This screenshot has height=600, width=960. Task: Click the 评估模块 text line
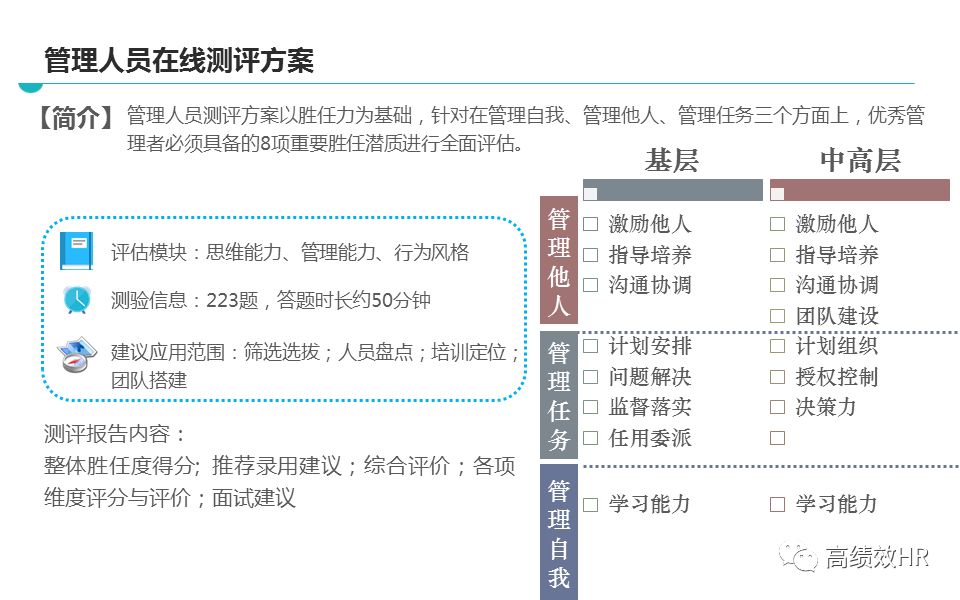tap(290, 252)
